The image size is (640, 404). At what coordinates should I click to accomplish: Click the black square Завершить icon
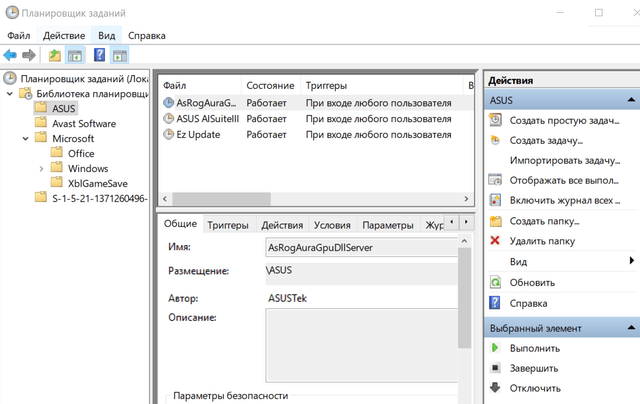pyautogui.click(x=495, y=368)
